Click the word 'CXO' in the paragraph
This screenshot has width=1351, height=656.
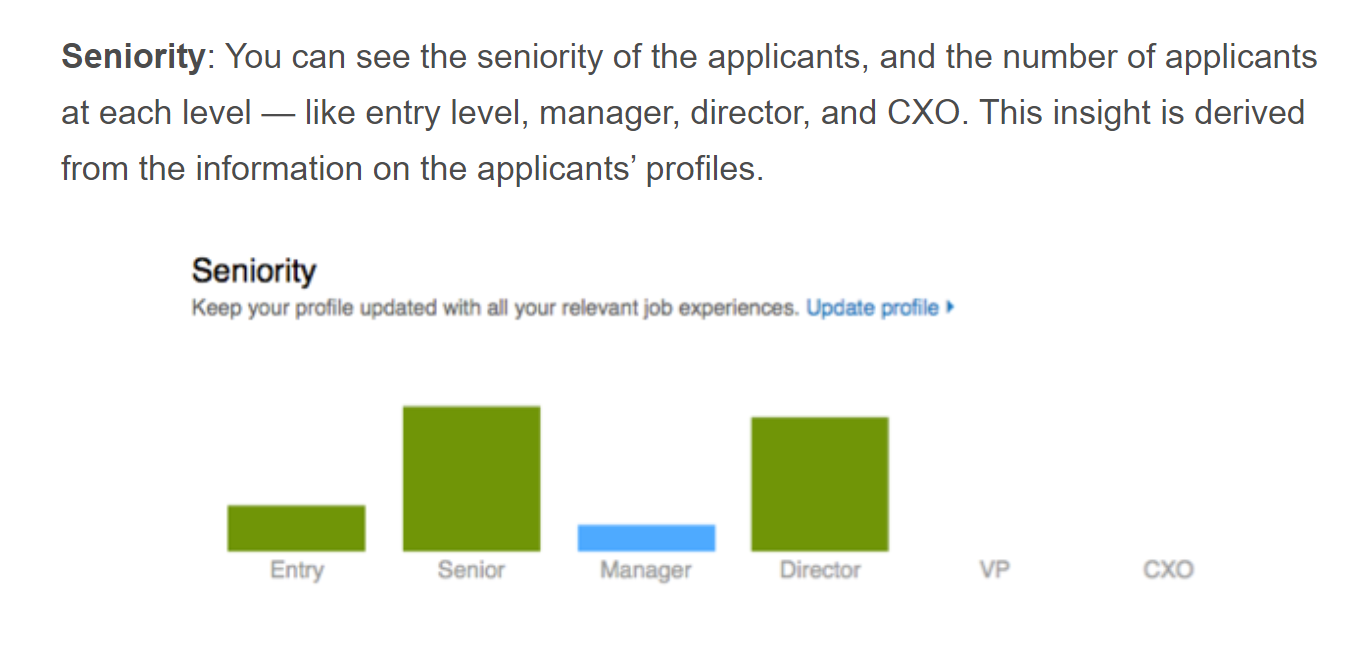pyautogui.click(x=925, y=112)
